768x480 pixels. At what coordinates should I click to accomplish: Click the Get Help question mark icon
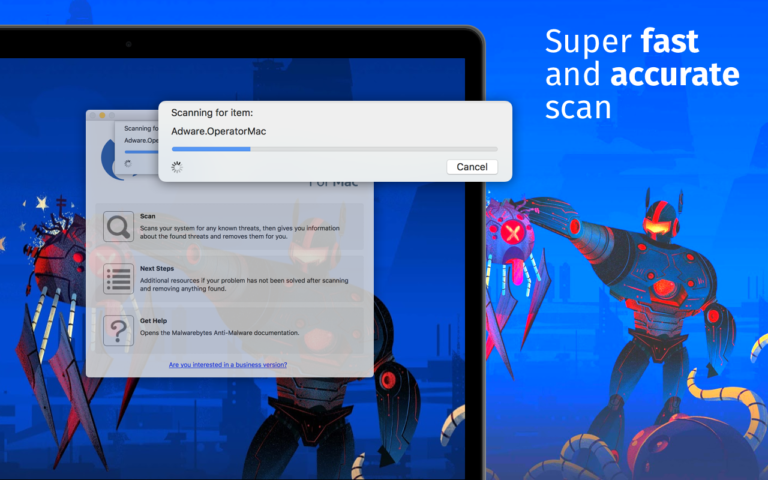click(118, 331)
